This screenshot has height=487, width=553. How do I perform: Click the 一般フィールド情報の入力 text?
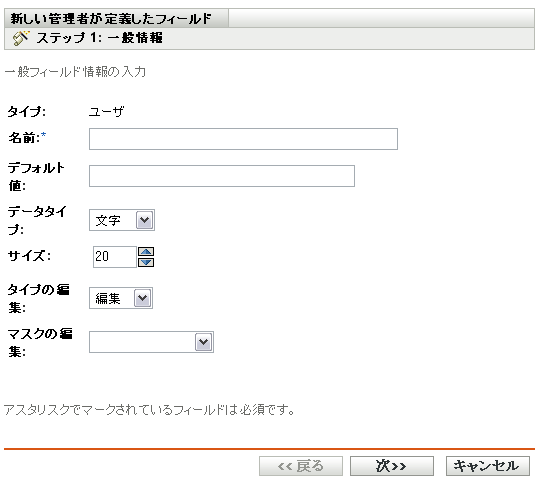pos(75,72)
